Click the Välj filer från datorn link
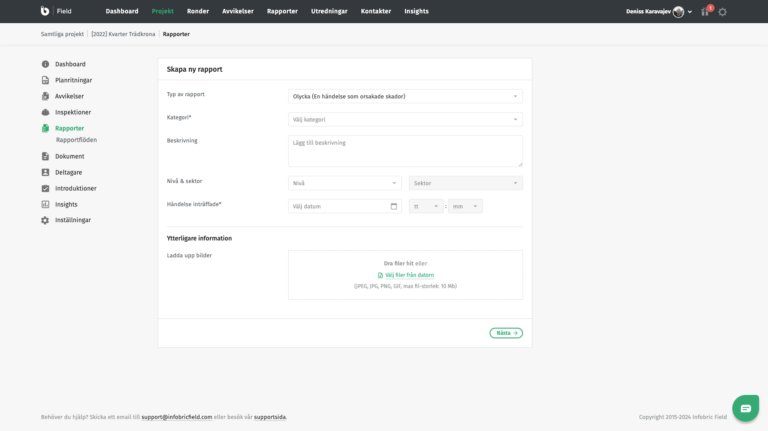Screen dimensions: 768x431 (x=409, y=274)
